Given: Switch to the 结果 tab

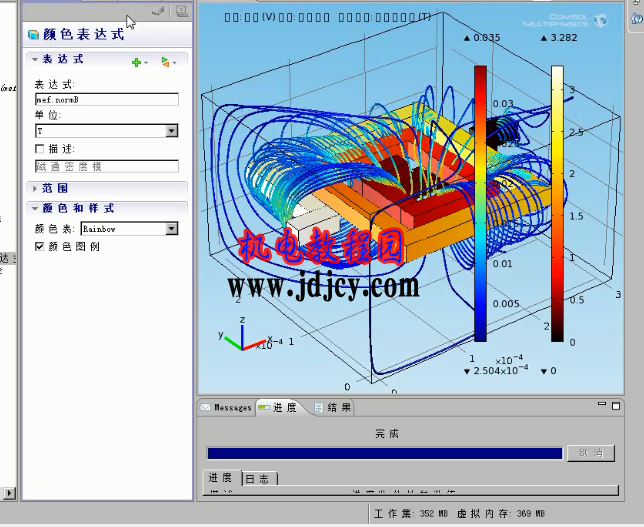Looking at the screenshot, I should 333,407.
